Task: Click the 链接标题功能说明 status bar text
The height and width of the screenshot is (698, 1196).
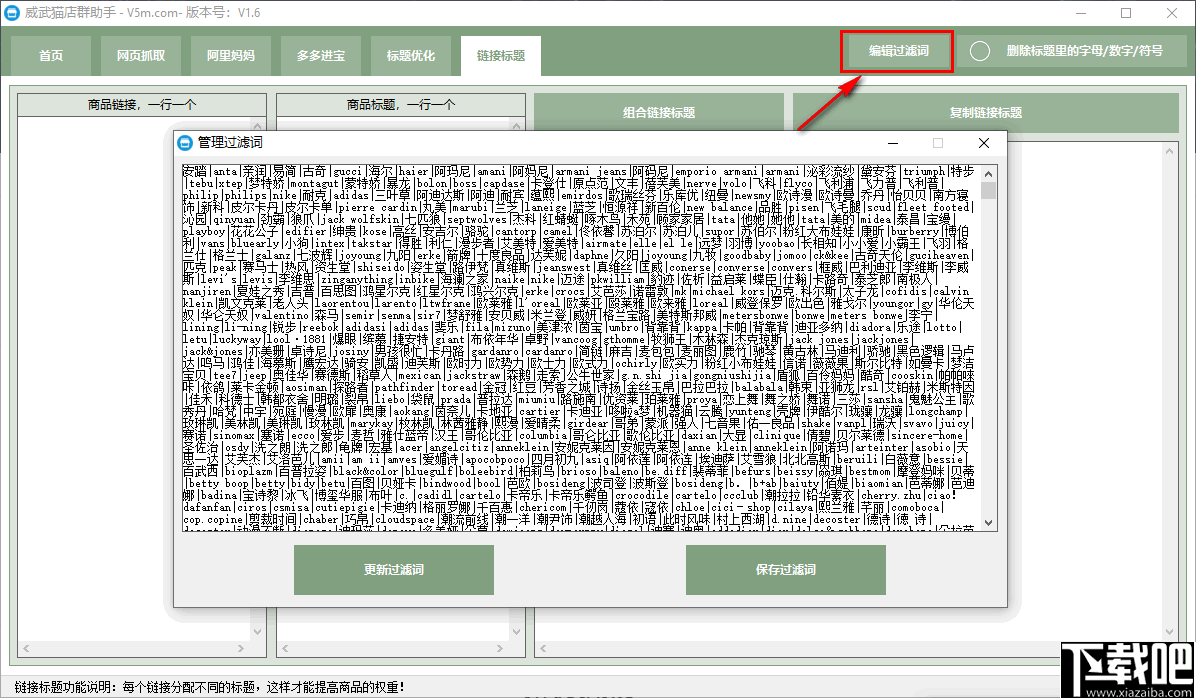Action: coord(209,687)
